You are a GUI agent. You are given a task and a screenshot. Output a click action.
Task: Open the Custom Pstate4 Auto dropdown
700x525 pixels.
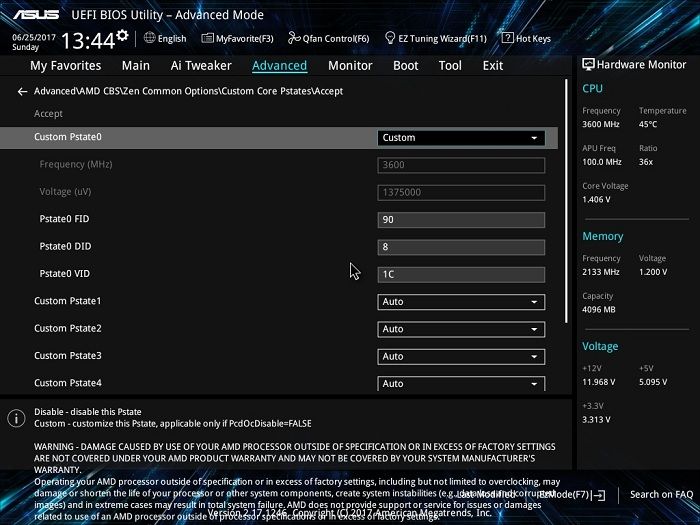coord(461,383)
